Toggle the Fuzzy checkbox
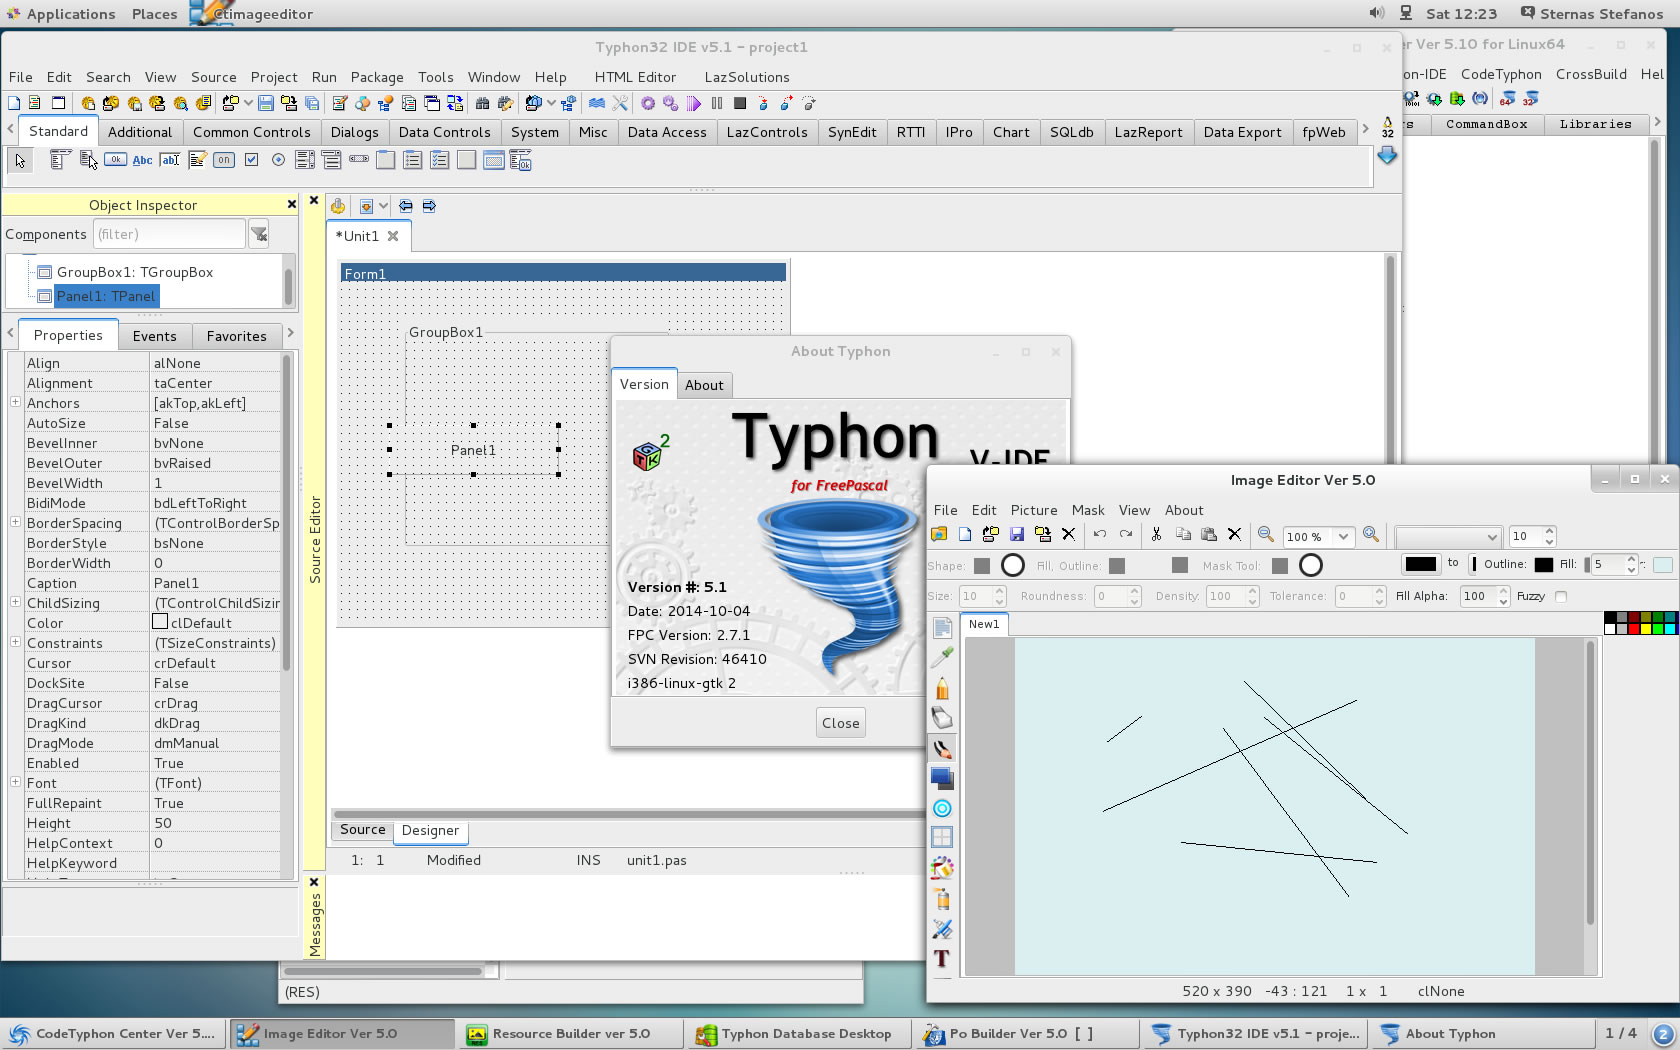 pos(1561,597)
